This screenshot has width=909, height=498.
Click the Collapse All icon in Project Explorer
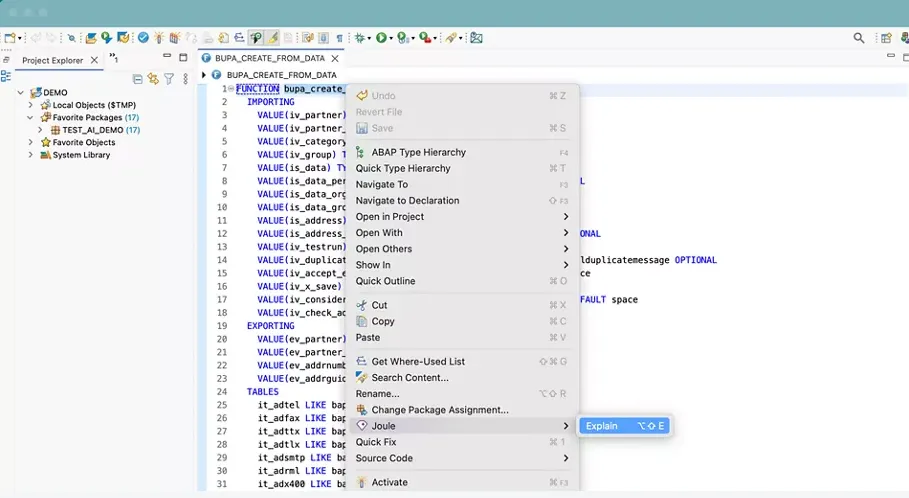pos(139,78)
